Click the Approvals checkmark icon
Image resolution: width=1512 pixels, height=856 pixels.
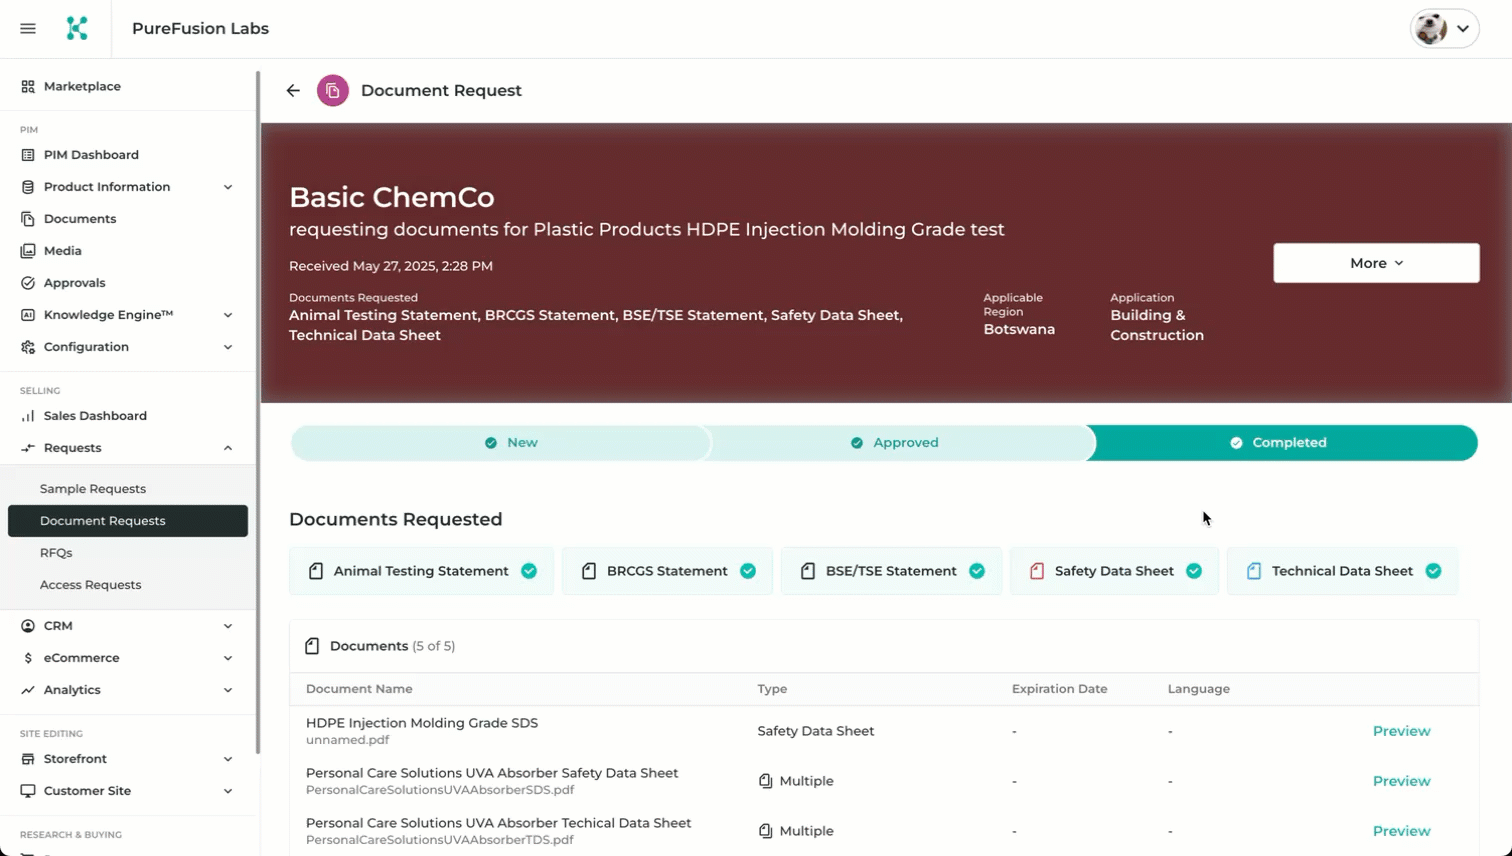[x=28, y=283]
